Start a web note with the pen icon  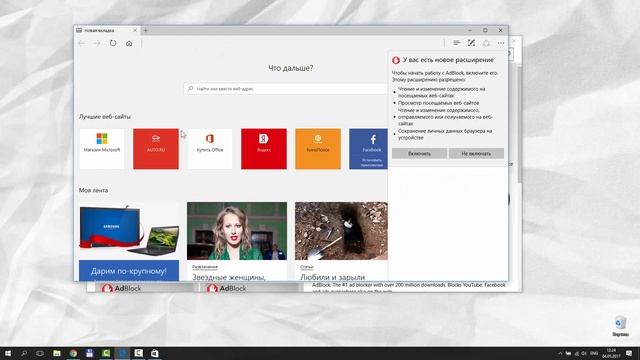471,43
